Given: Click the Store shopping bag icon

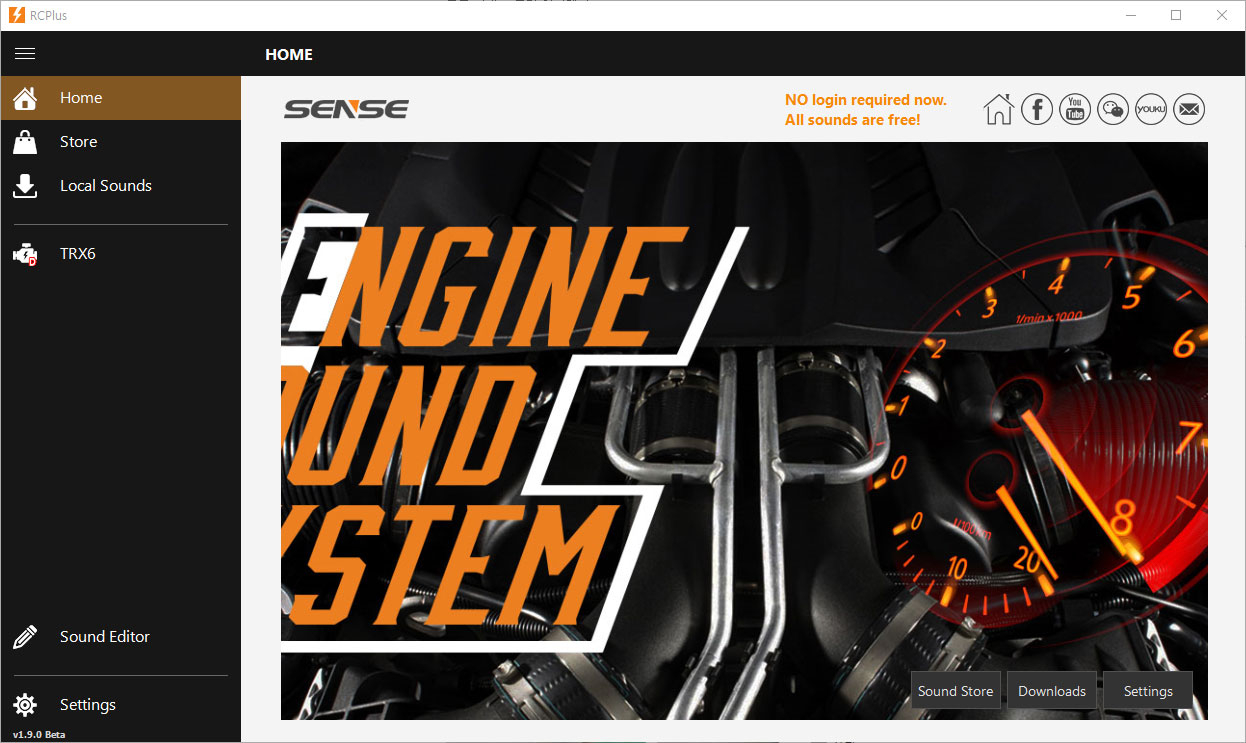Looking at the screenshot, I should (x=25, y=142).
